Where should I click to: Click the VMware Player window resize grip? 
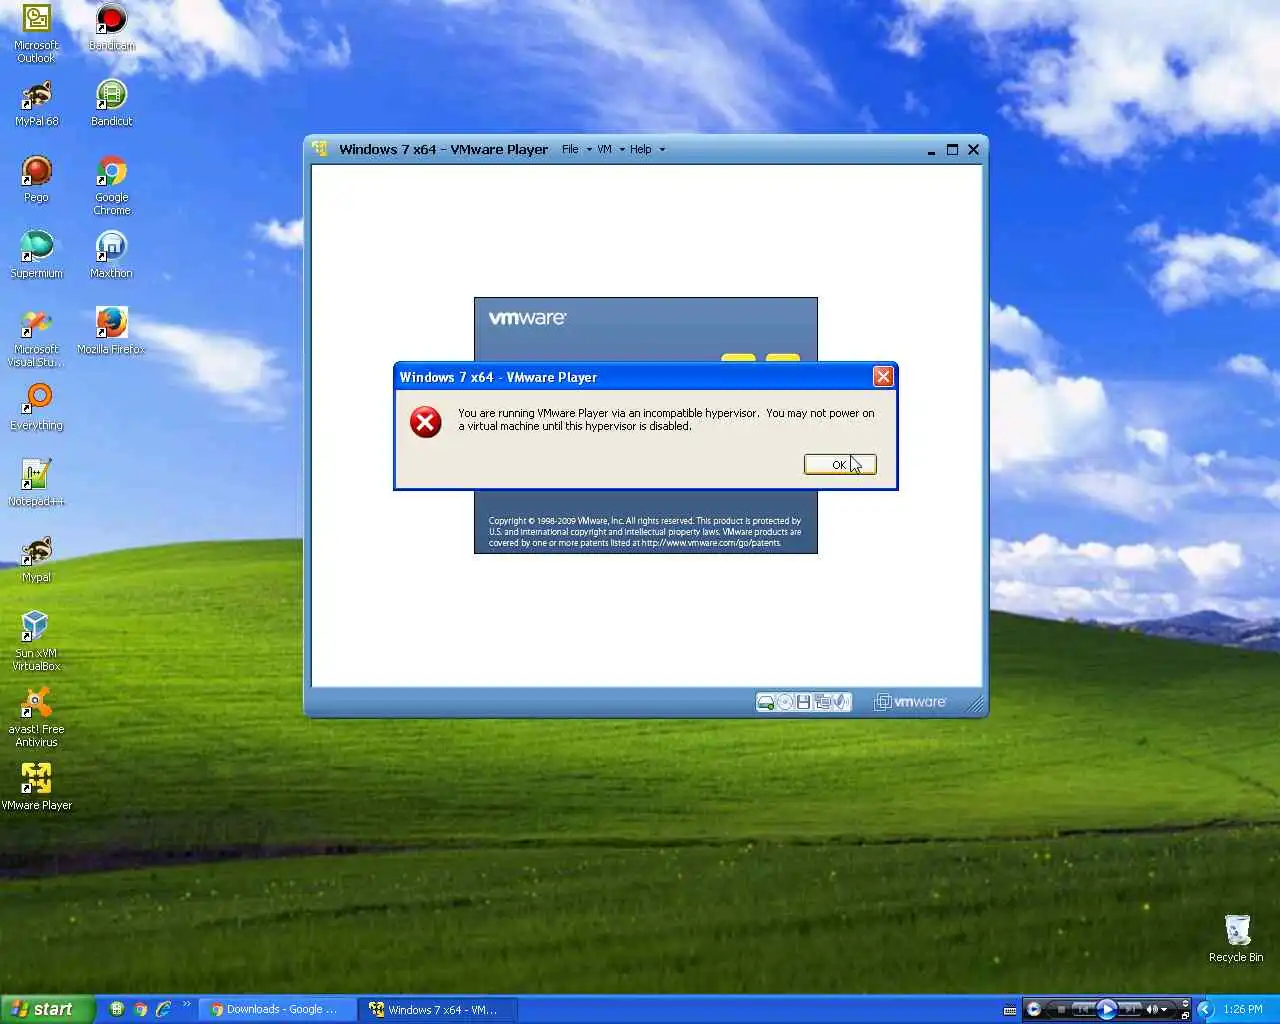(975, 705)
